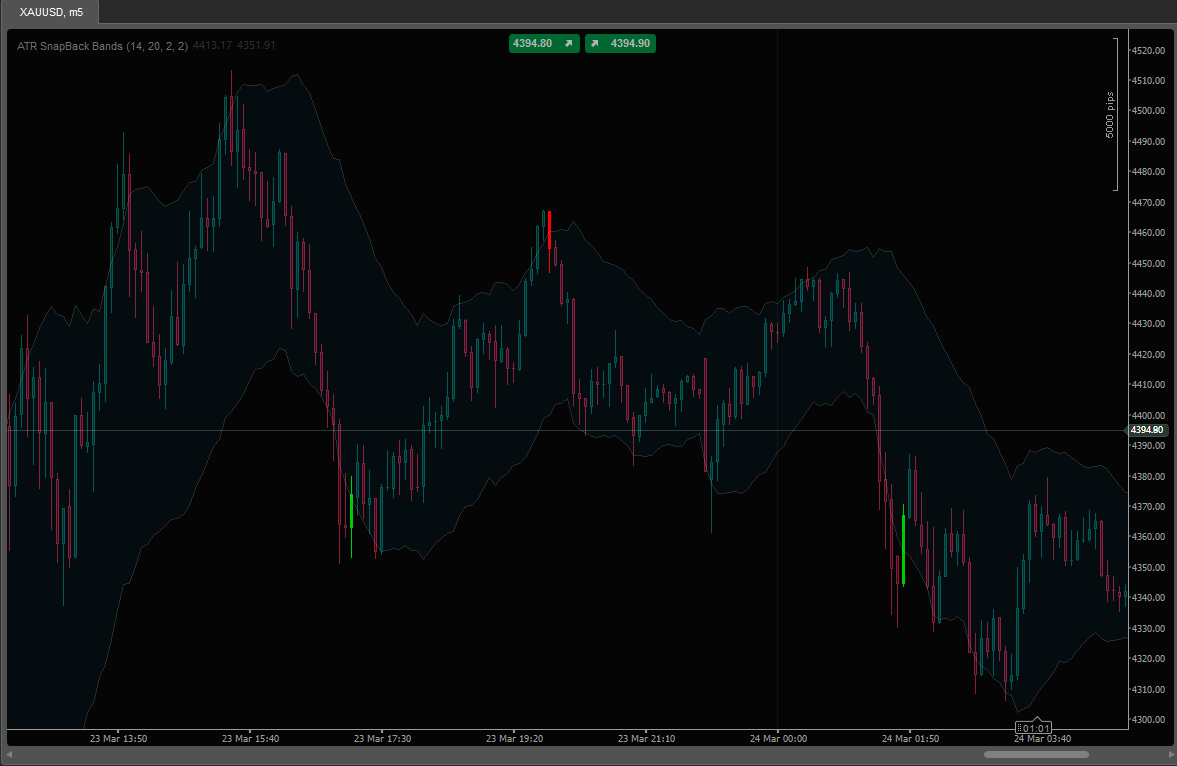Click the buy arrow icon beside 4394.90
1177x766 pixels.
tap(595, 43)
